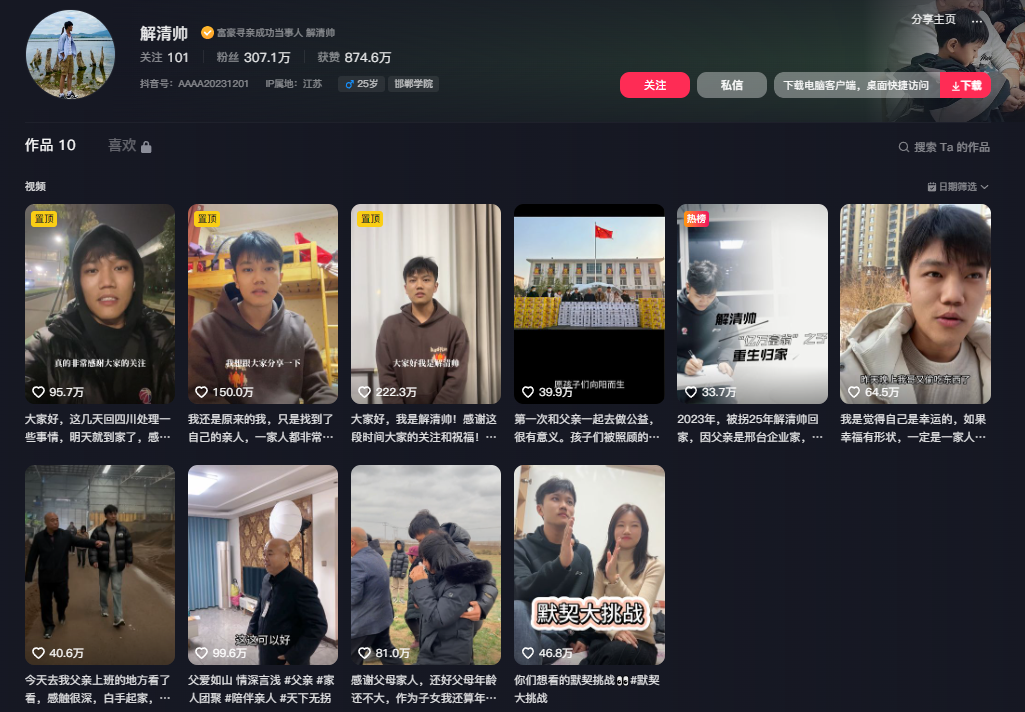Expand the 日期筛选 date filter dropdown
The height and width of the screenshot is (712, 1025).
(x=958, y=187)
